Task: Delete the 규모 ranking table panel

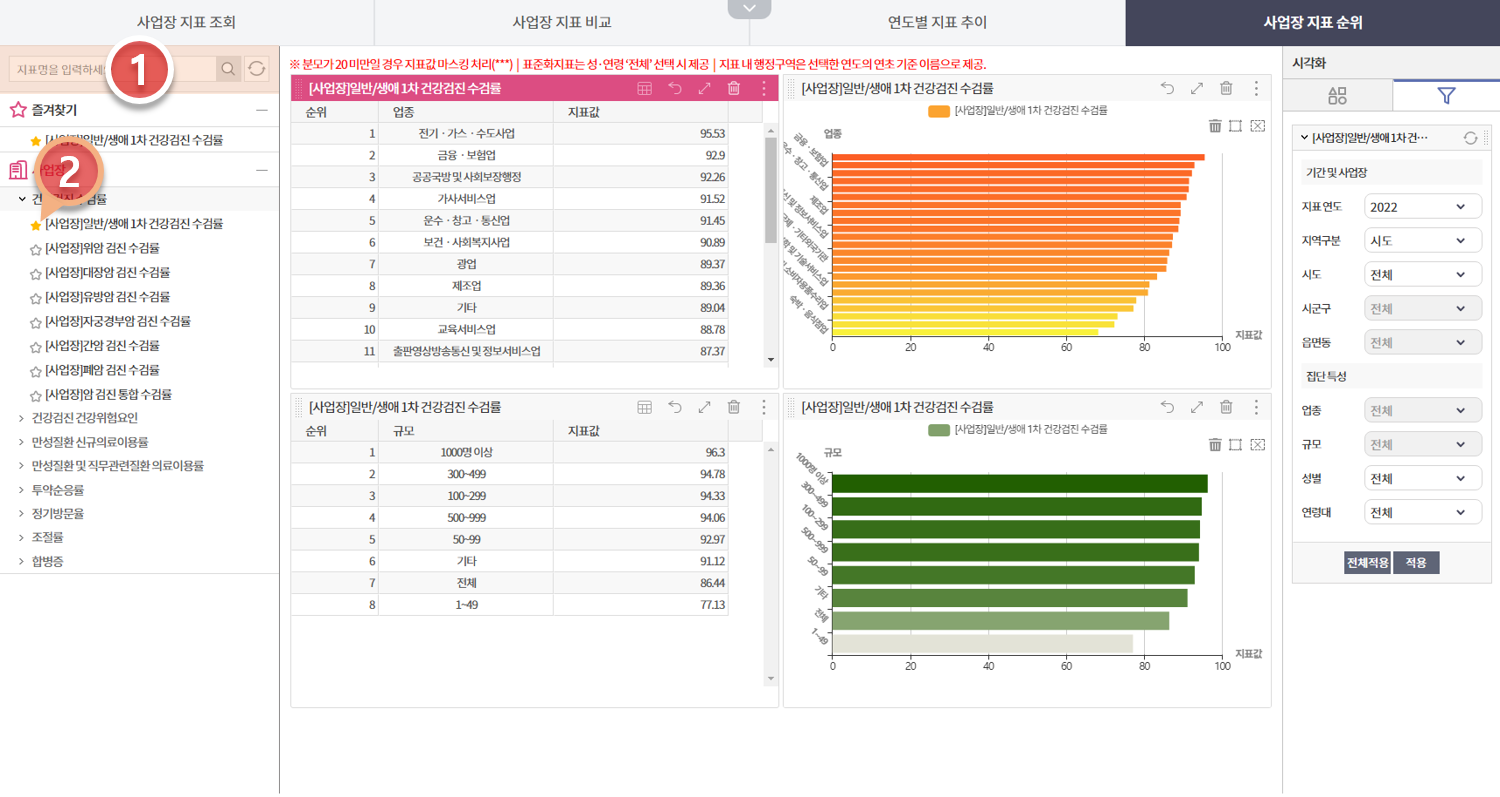Action: pyautogui.click(x=734, y=407)
